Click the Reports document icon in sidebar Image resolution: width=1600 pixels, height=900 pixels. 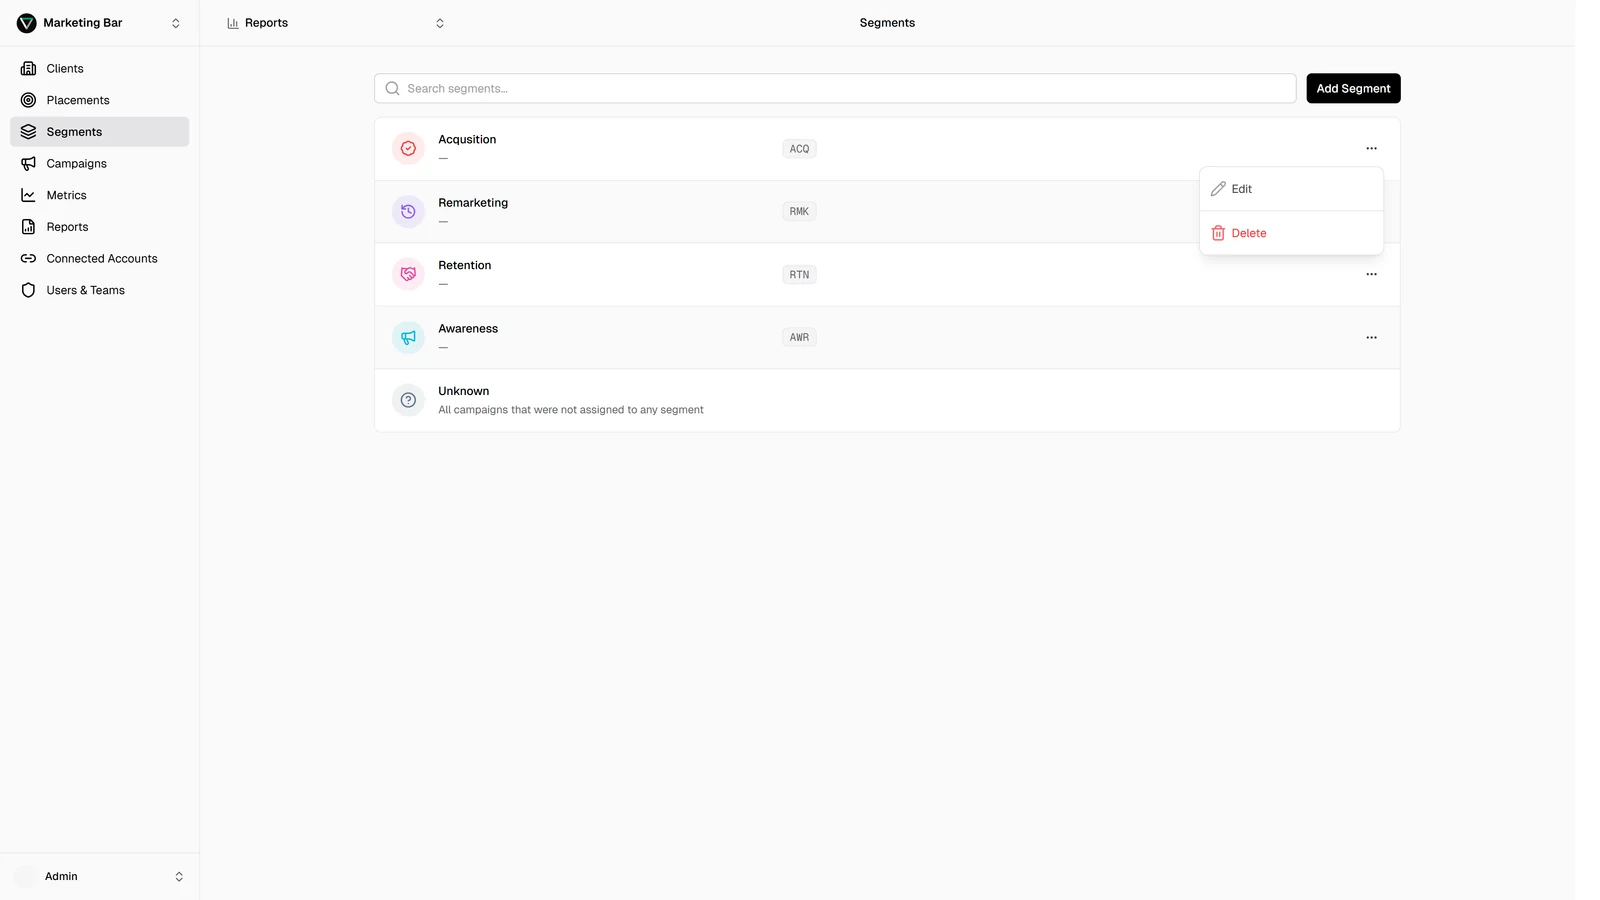click(x=29, y=227)
